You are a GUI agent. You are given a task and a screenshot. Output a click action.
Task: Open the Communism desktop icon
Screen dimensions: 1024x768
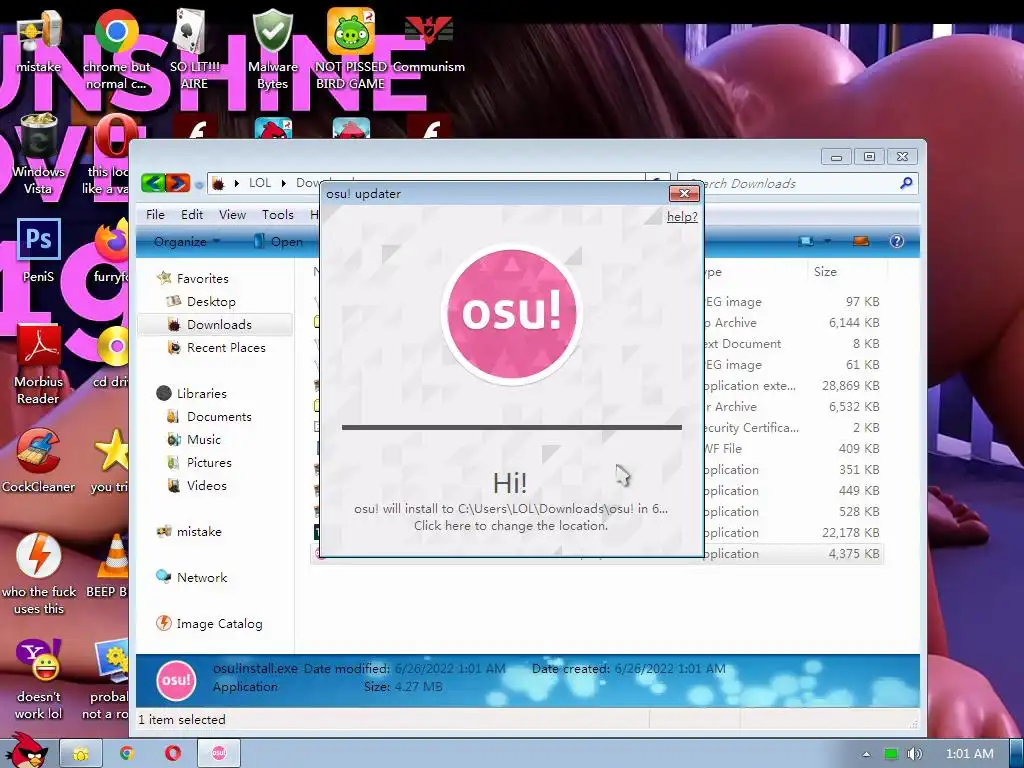(428, 42)
